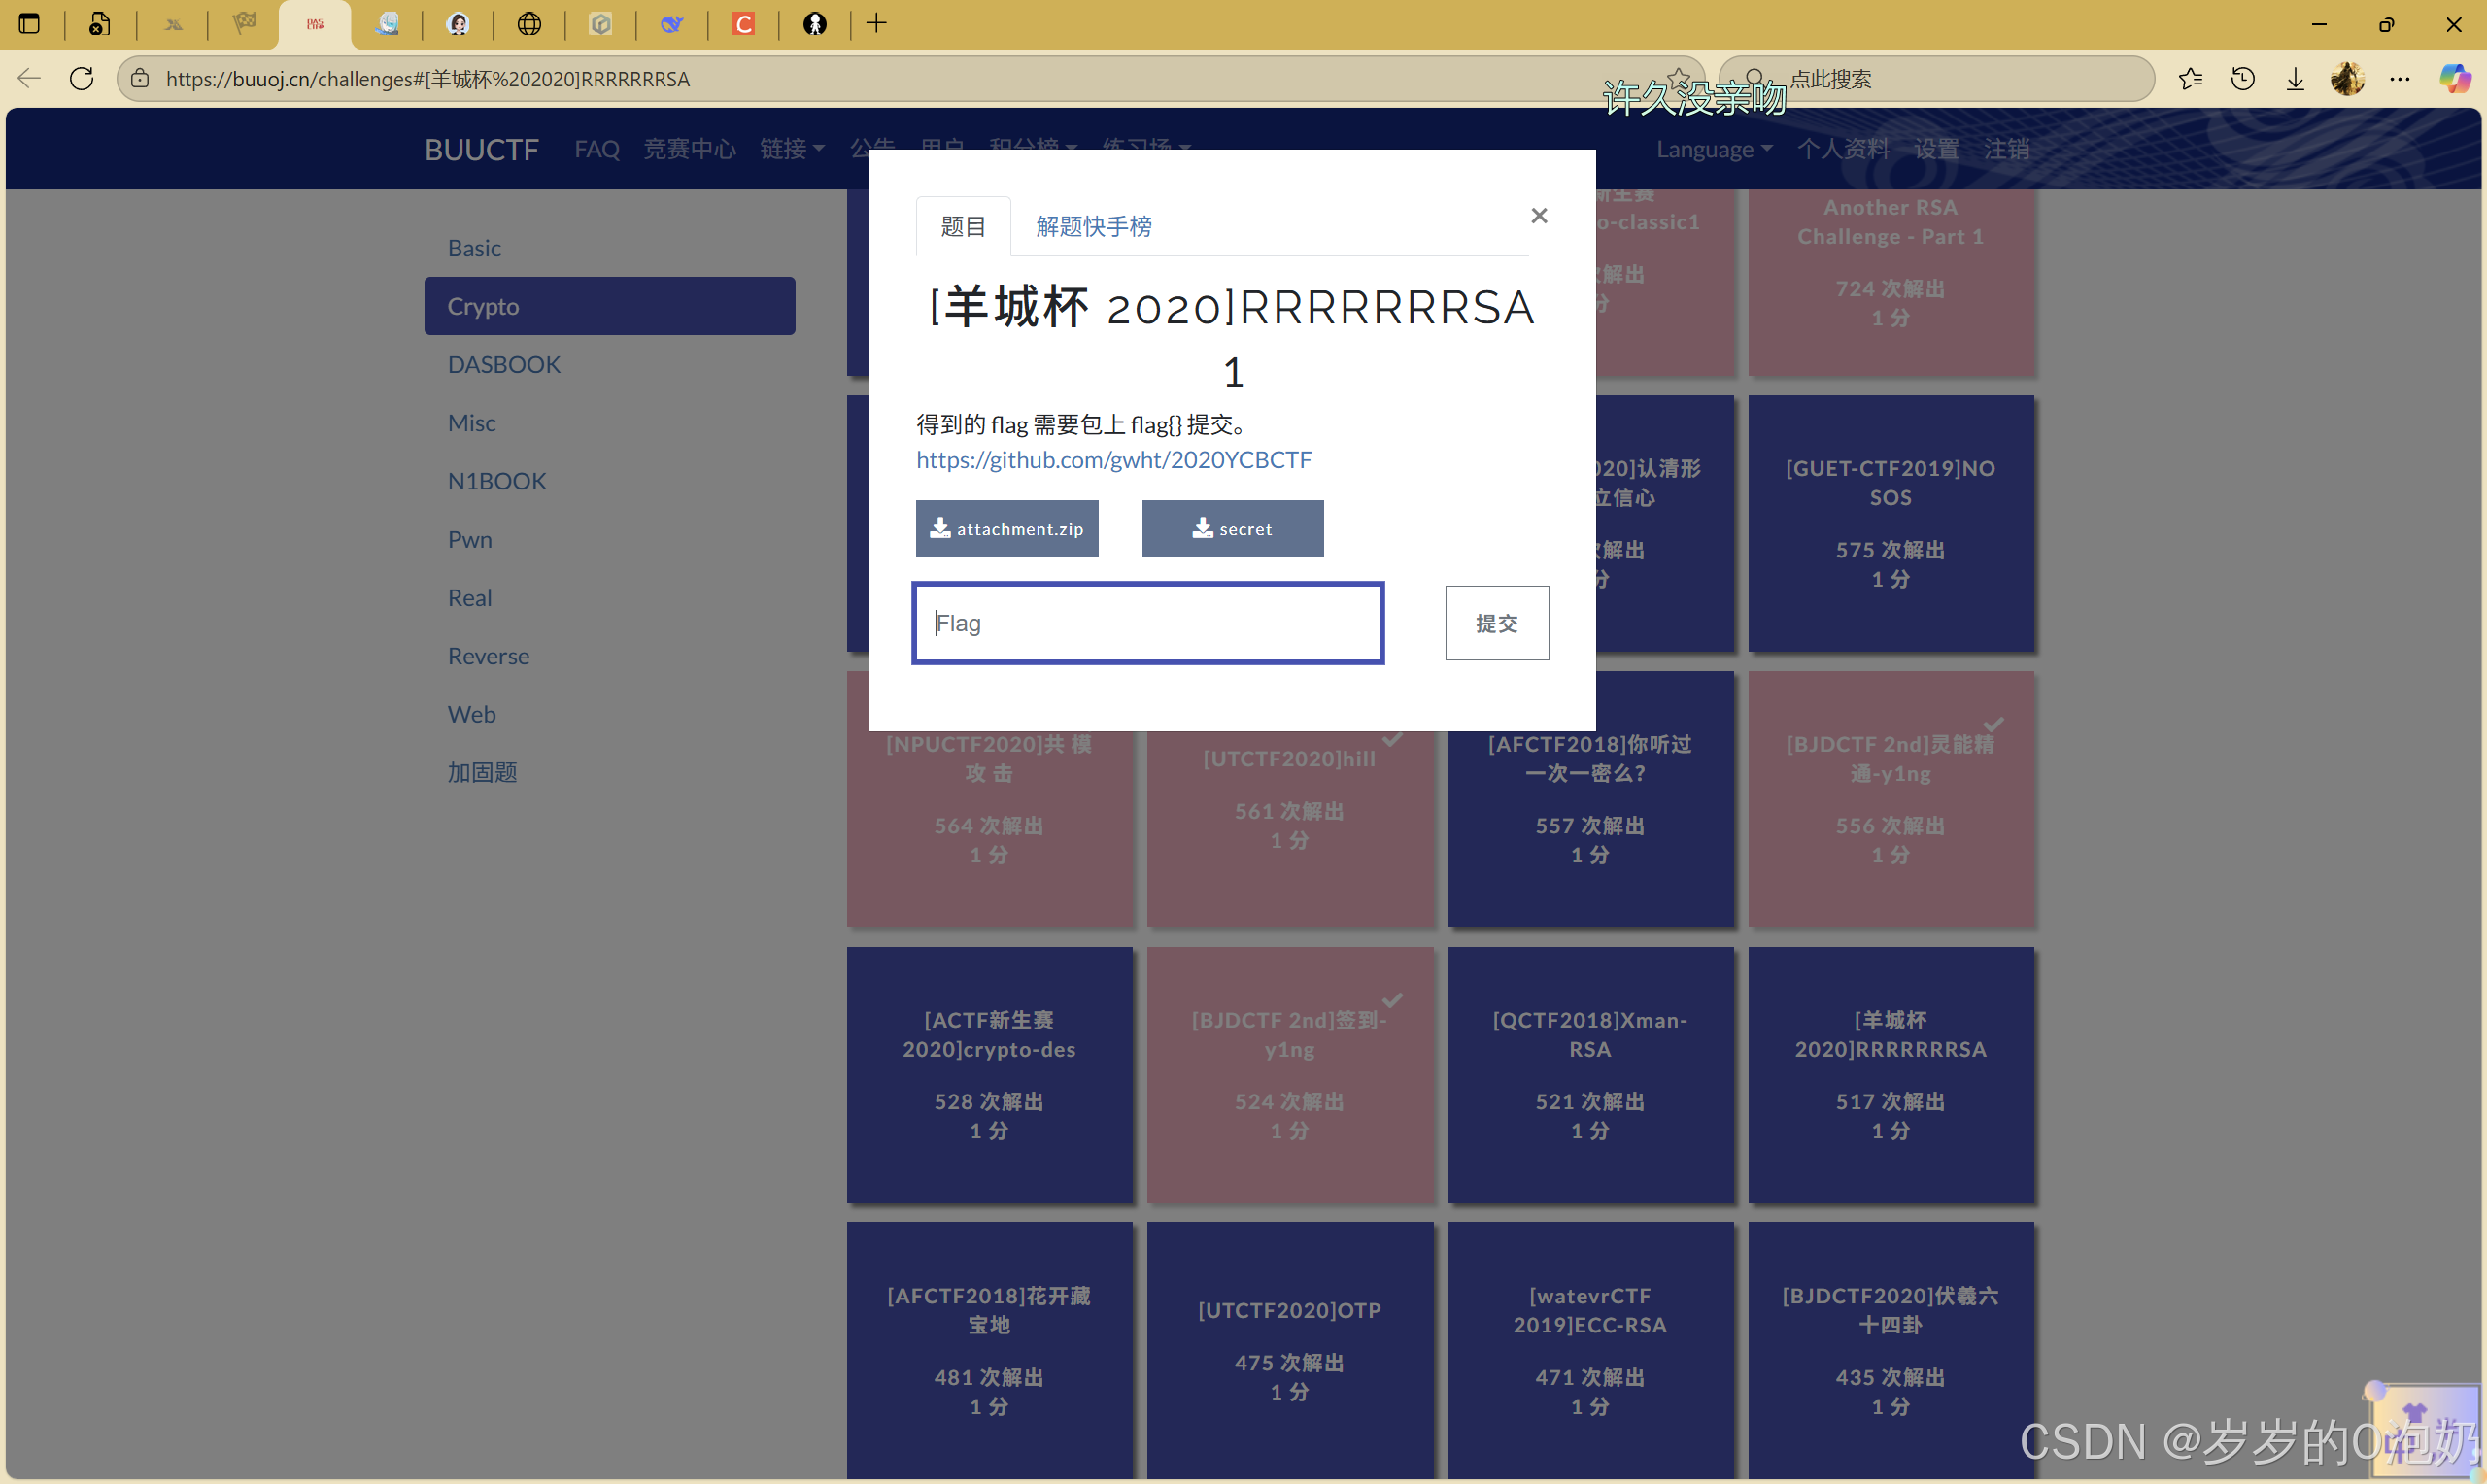Open the Language dropdown
This screenshot has height=1484, width=2487.
[x=1712, y=148]
